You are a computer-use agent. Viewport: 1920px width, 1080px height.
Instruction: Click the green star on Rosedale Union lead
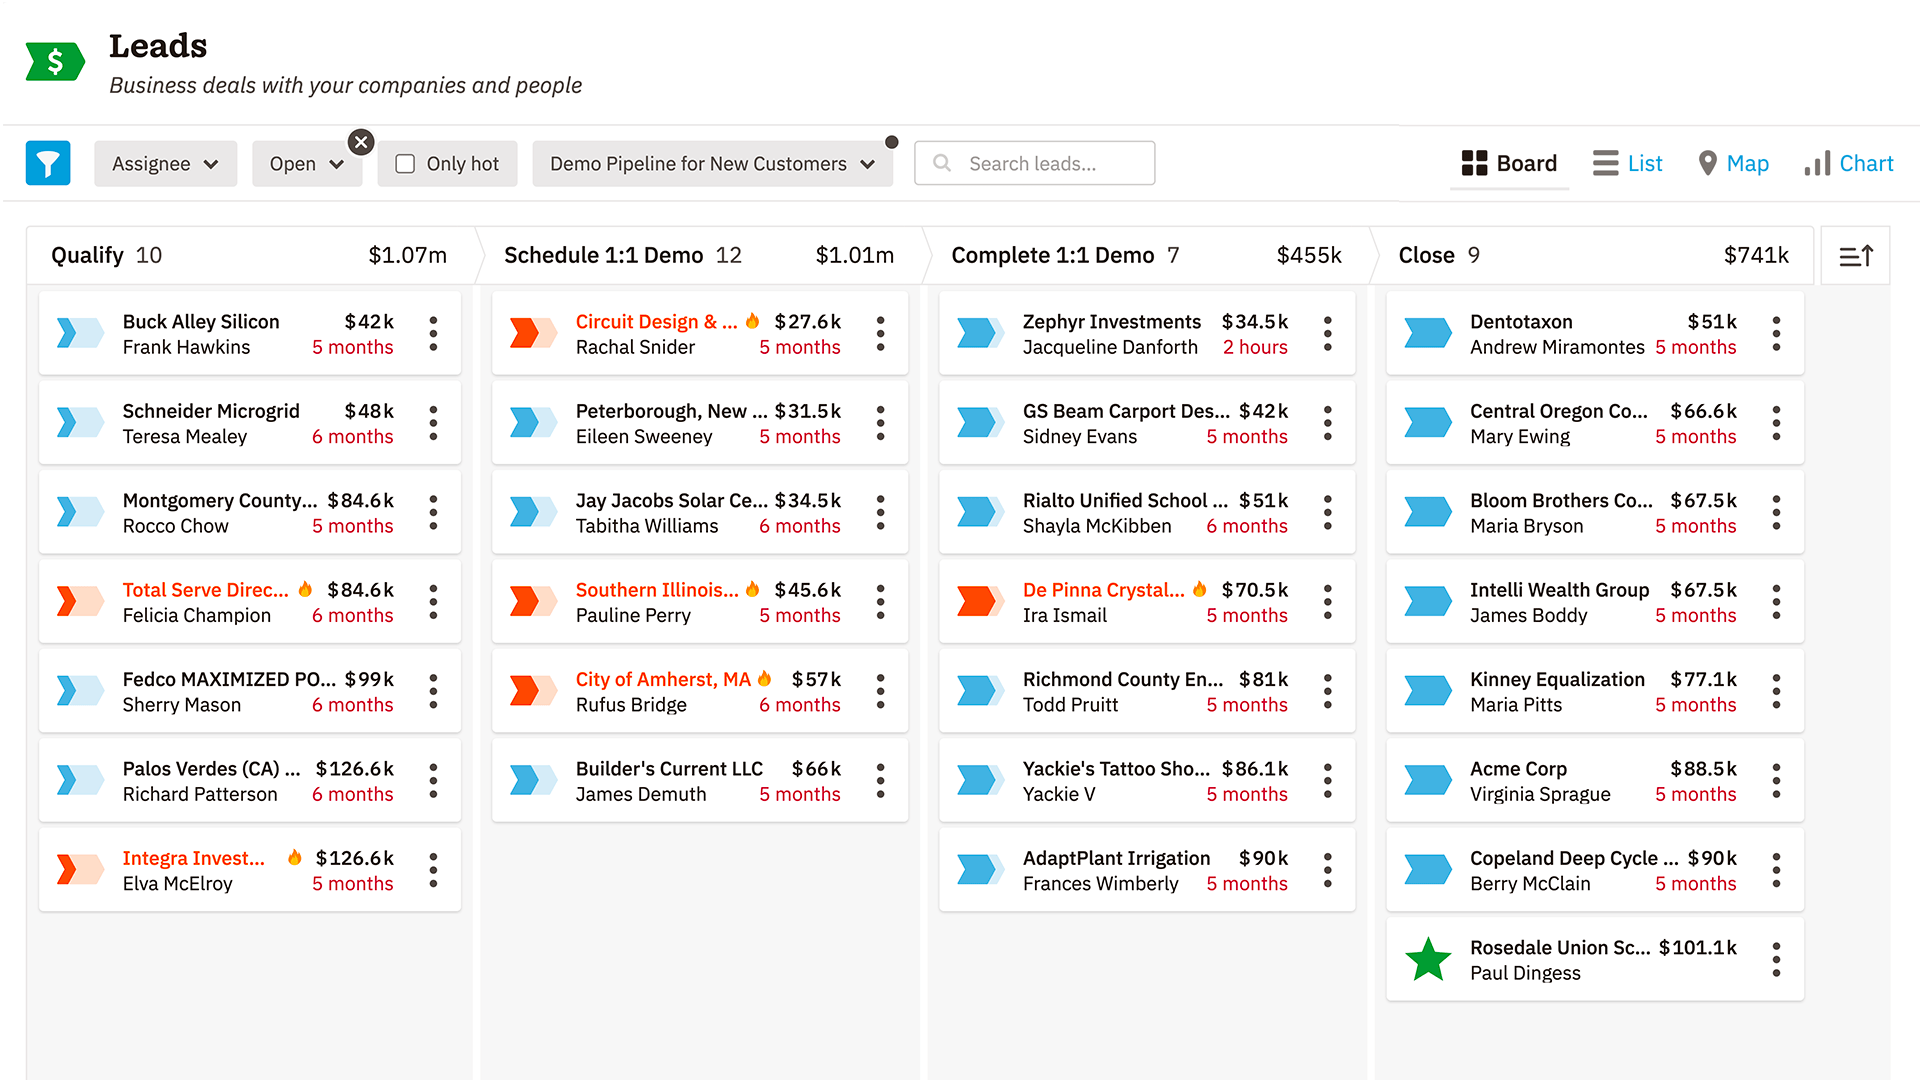1428,960
